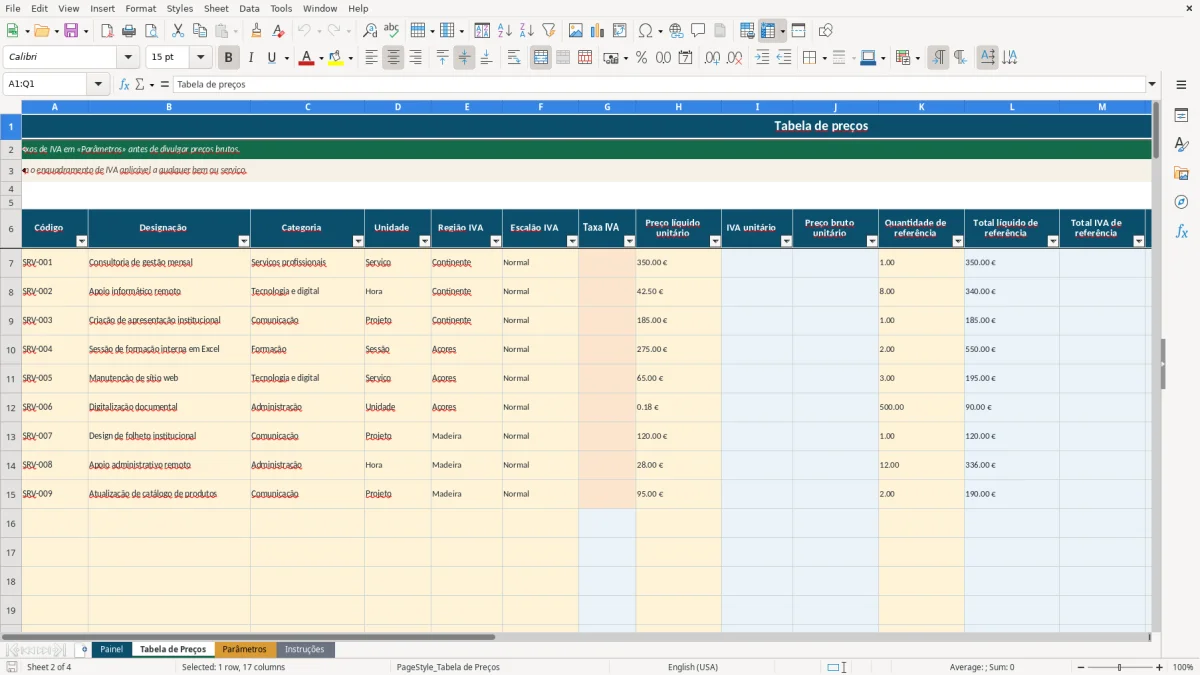The width and height of the screenshot is (1200, 675).
Task: Export directly as PDF
Action: 107,31
